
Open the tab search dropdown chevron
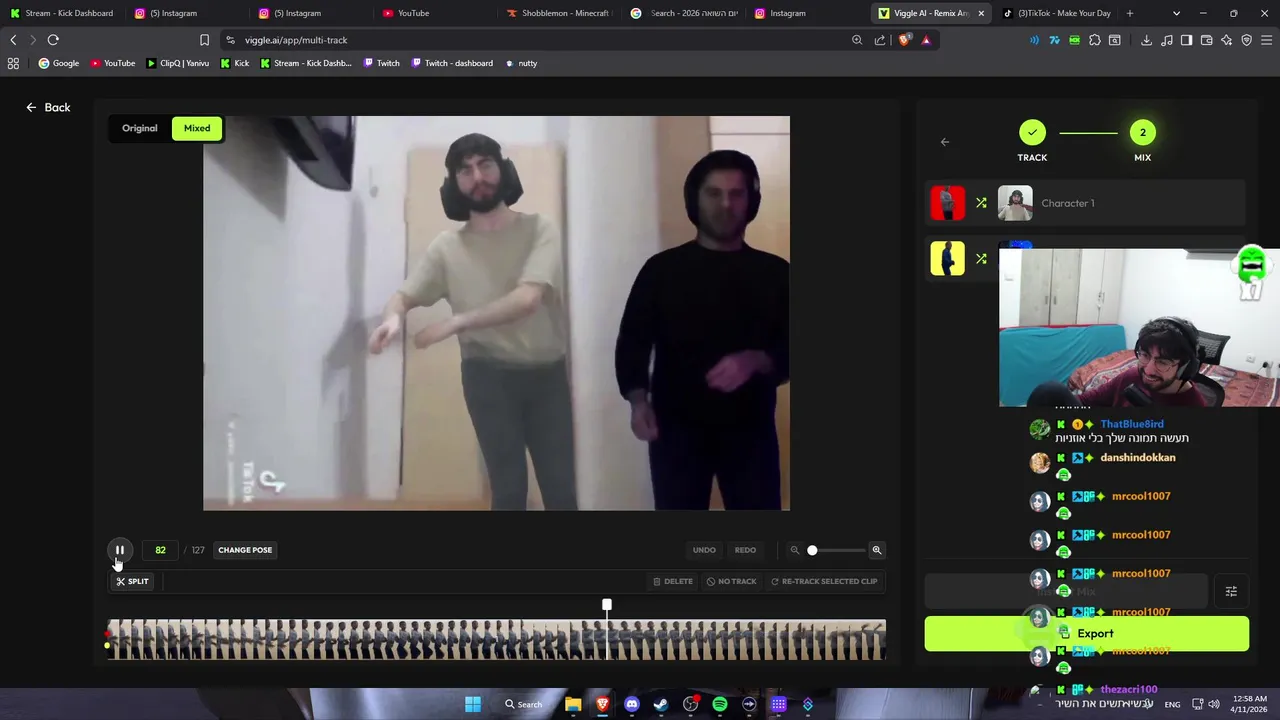click(x=1176, y=13)
